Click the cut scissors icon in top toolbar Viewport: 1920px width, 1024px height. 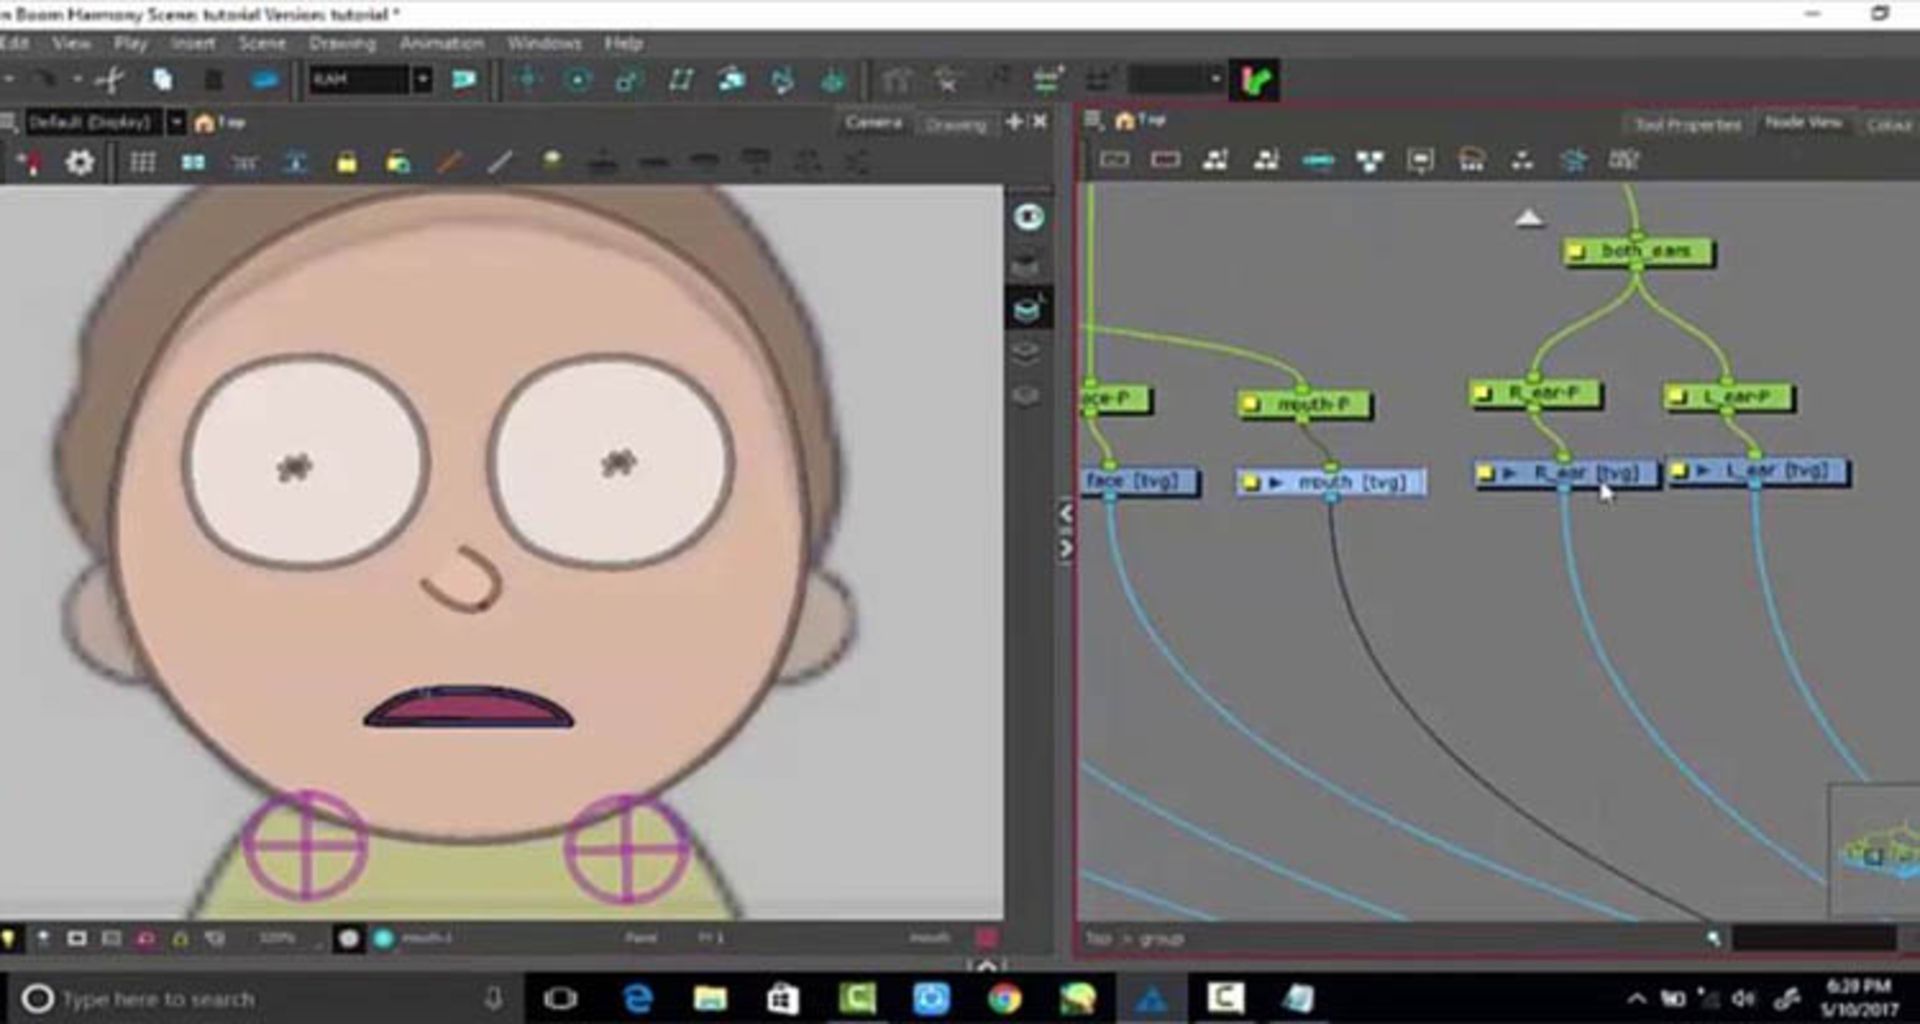click(x=110, y=80)
